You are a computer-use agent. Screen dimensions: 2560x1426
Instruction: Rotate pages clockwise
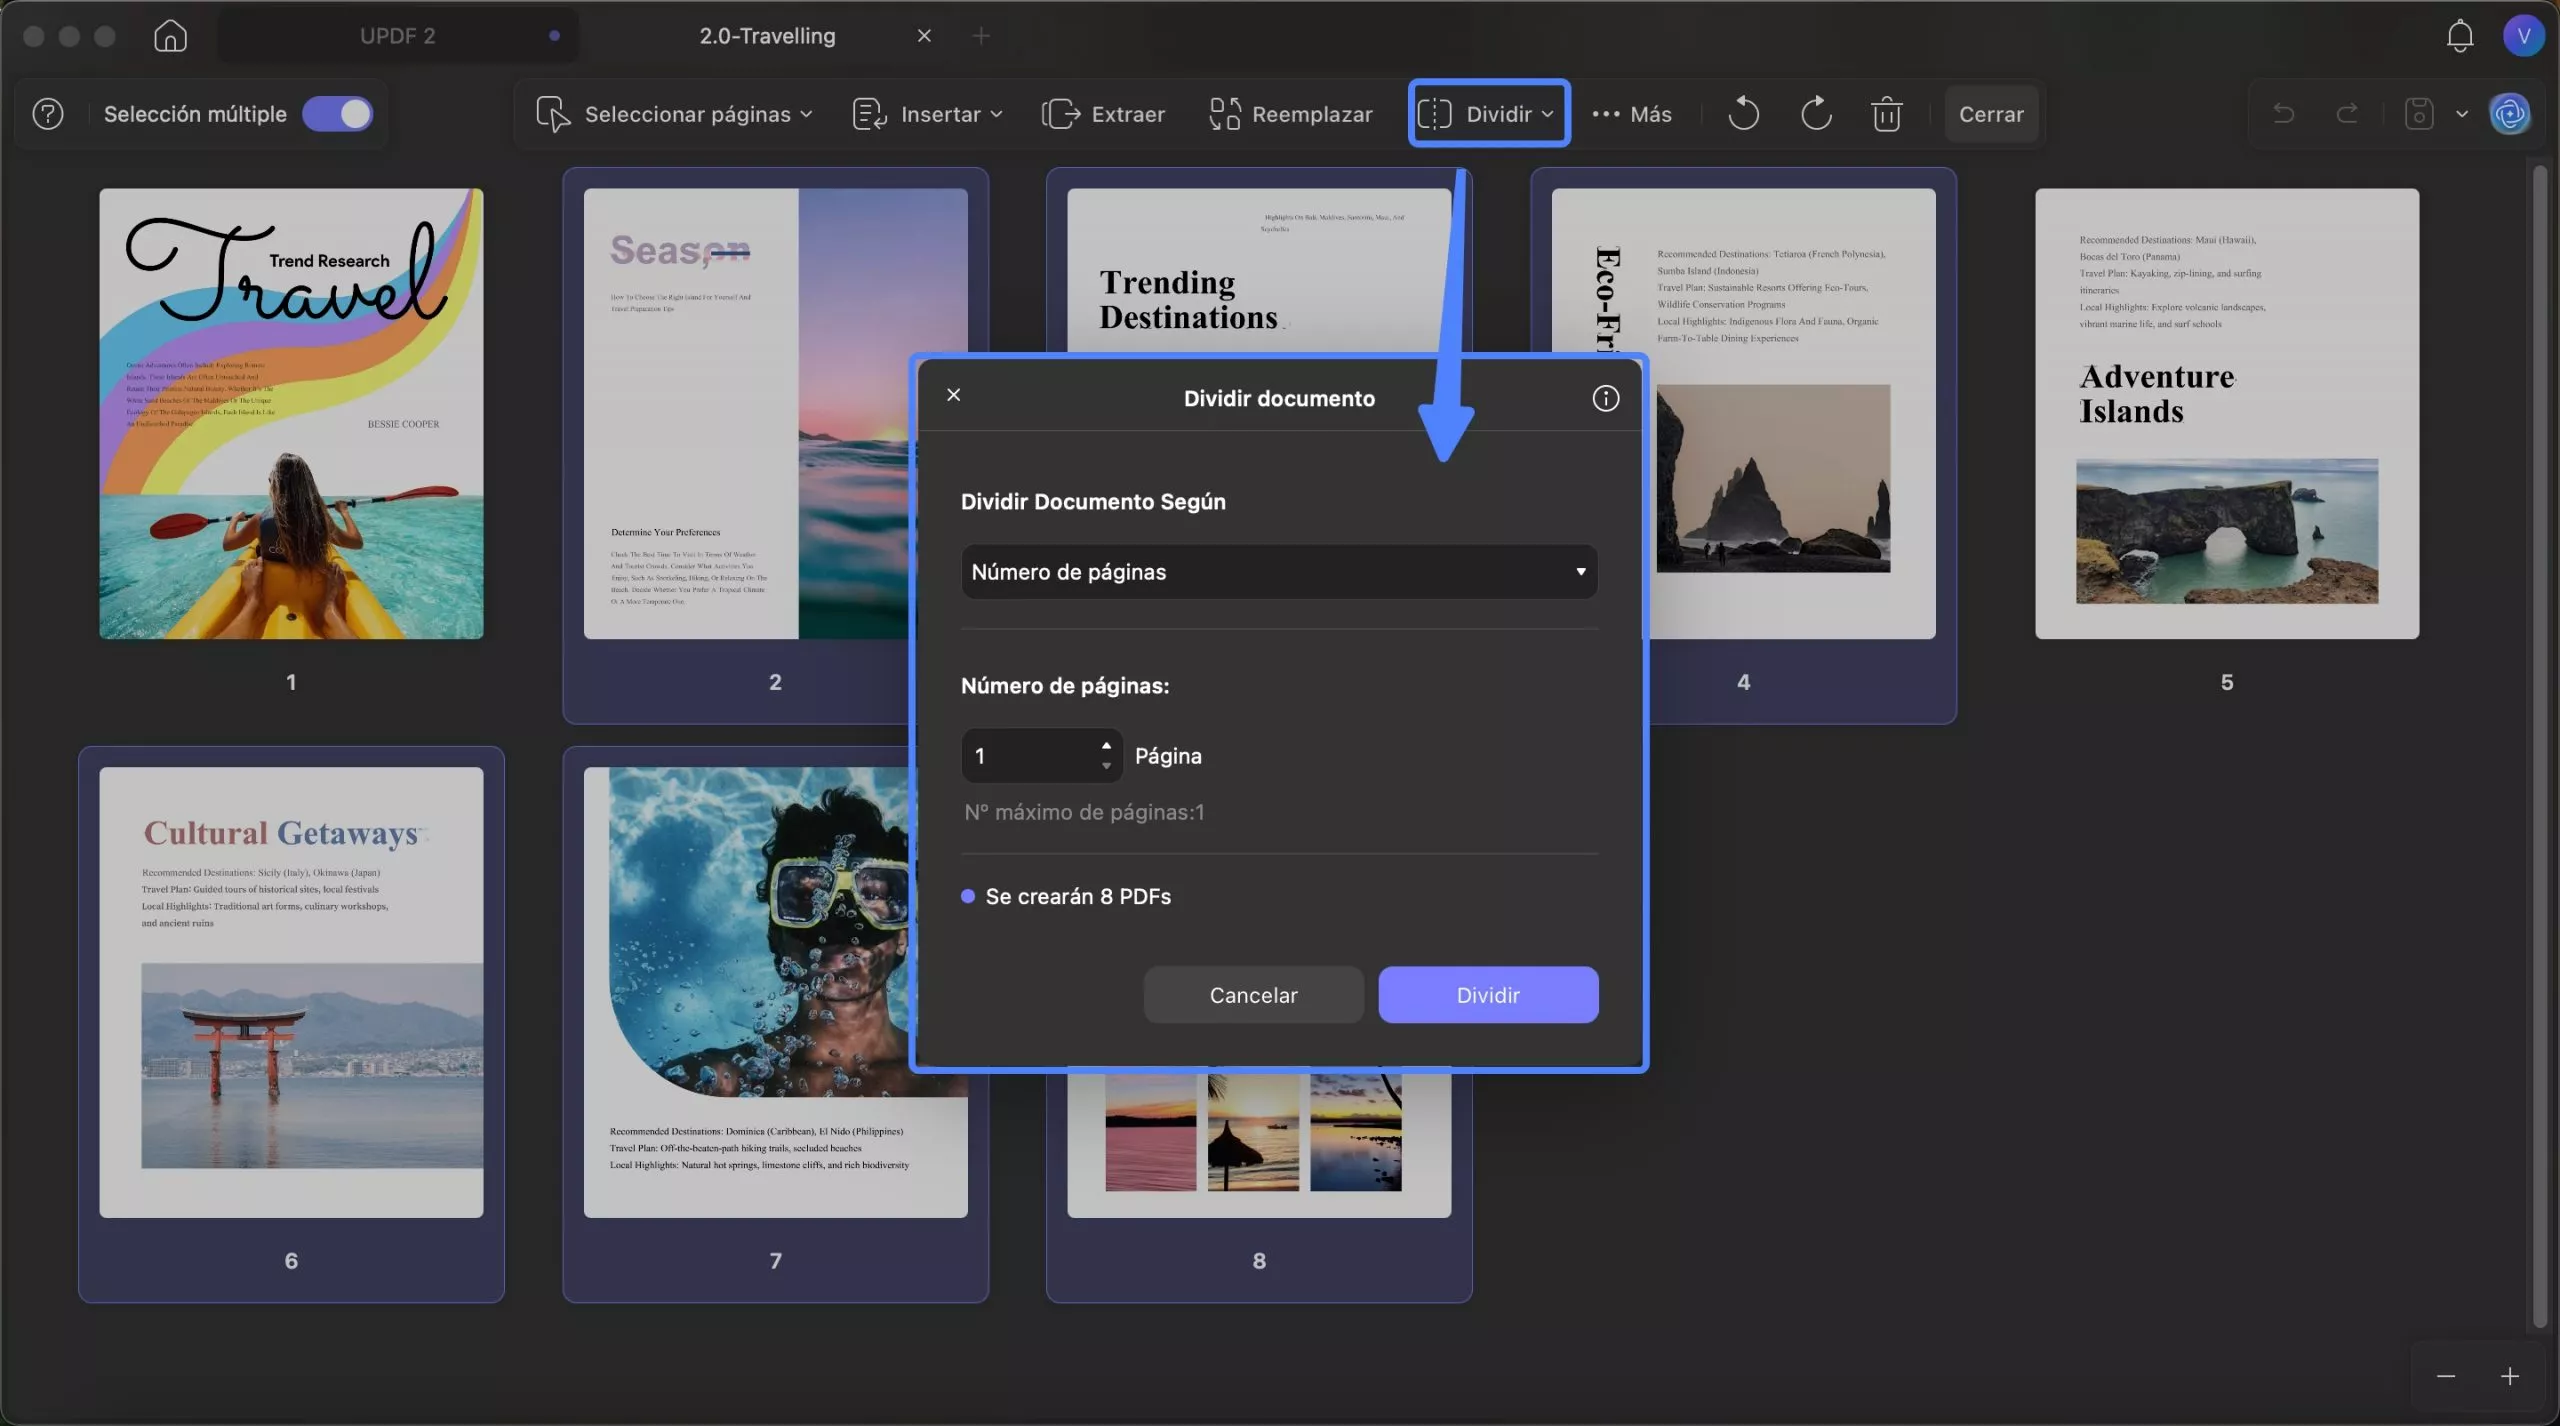click(1816, 114)
